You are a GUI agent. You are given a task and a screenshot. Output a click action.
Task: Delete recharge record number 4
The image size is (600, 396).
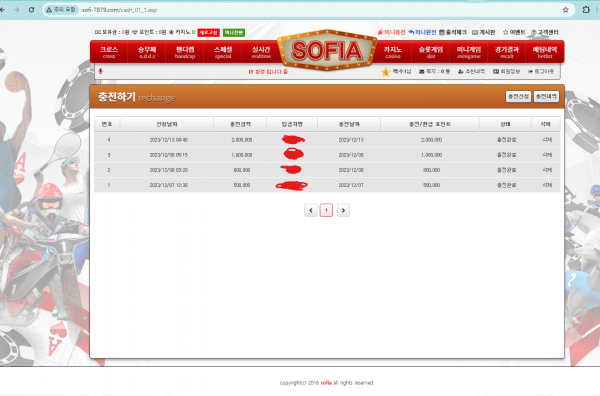tap(547, 140)
